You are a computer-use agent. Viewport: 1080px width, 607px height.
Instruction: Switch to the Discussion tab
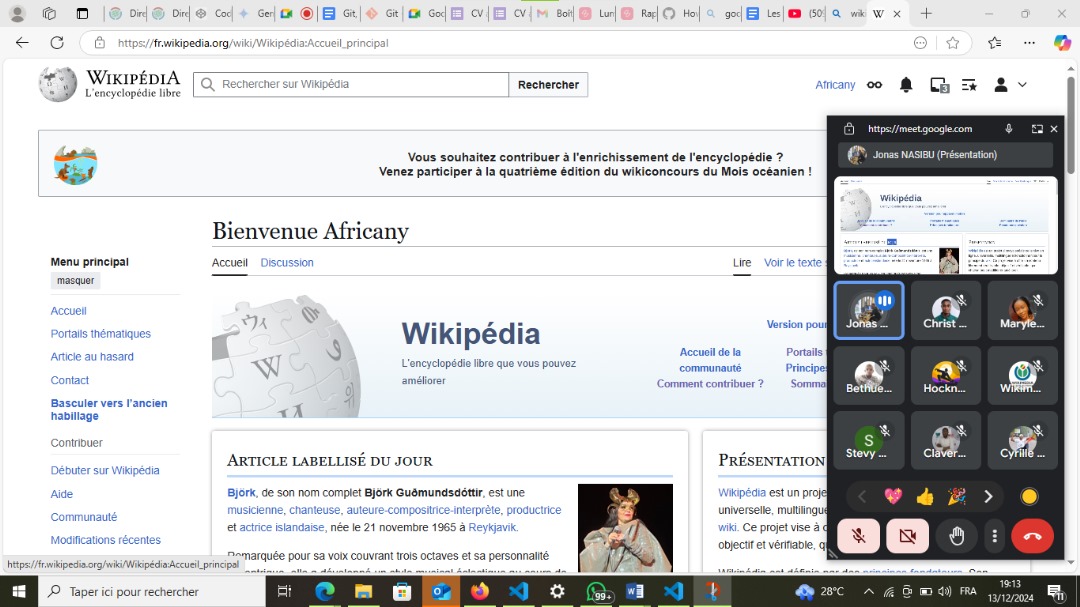click(x=287, y=263)
